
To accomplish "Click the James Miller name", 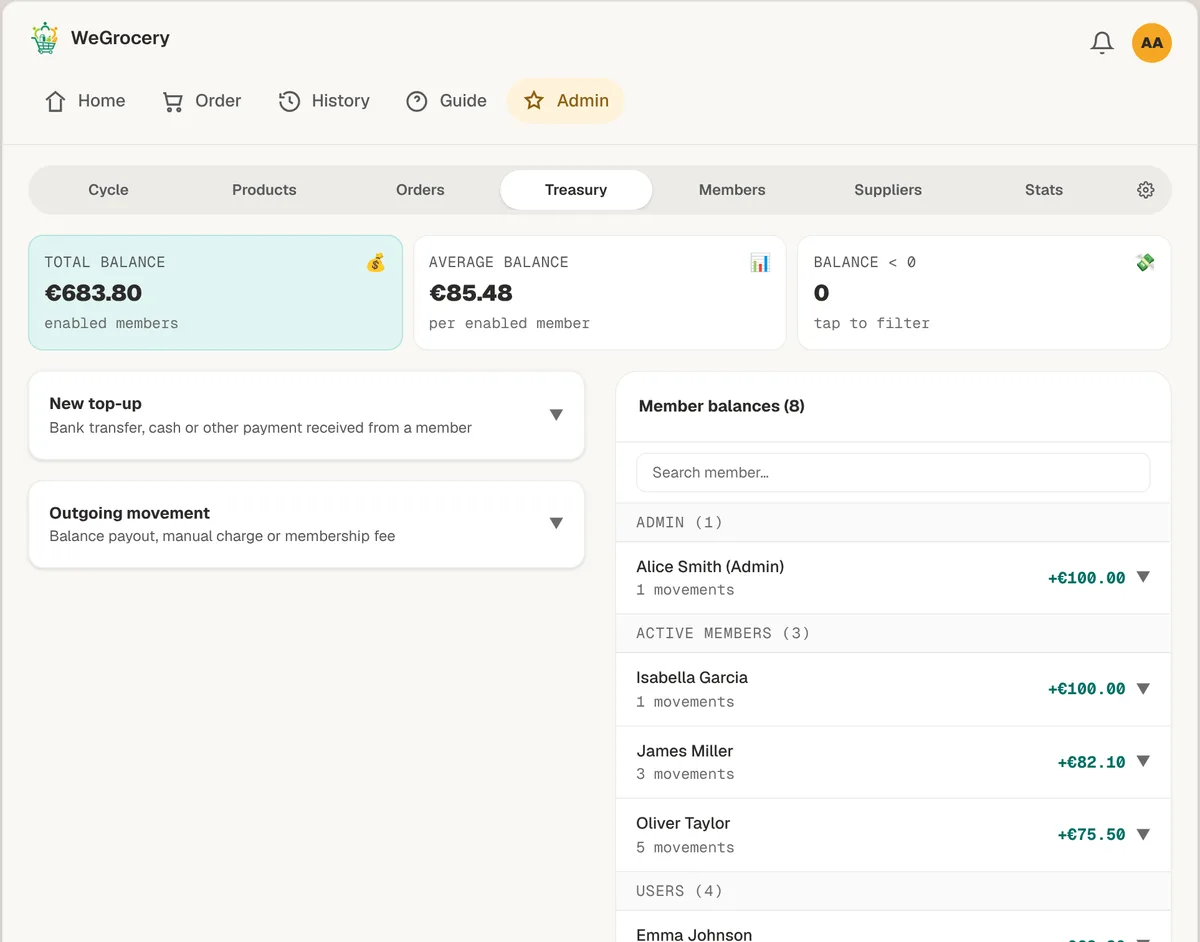I will pyautogui.click(x=685, y=751).
